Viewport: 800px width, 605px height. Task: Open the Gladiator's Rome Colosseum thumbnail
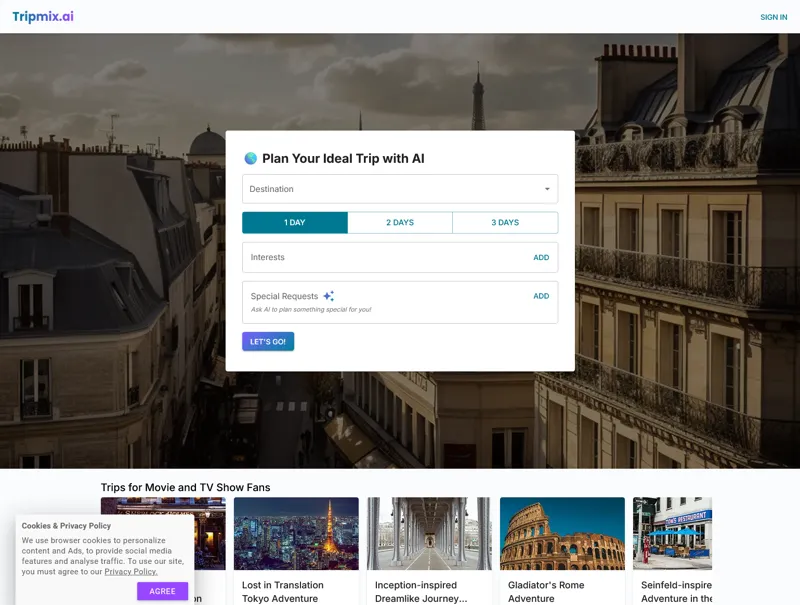pyautogui.click(x=562, y=534)
